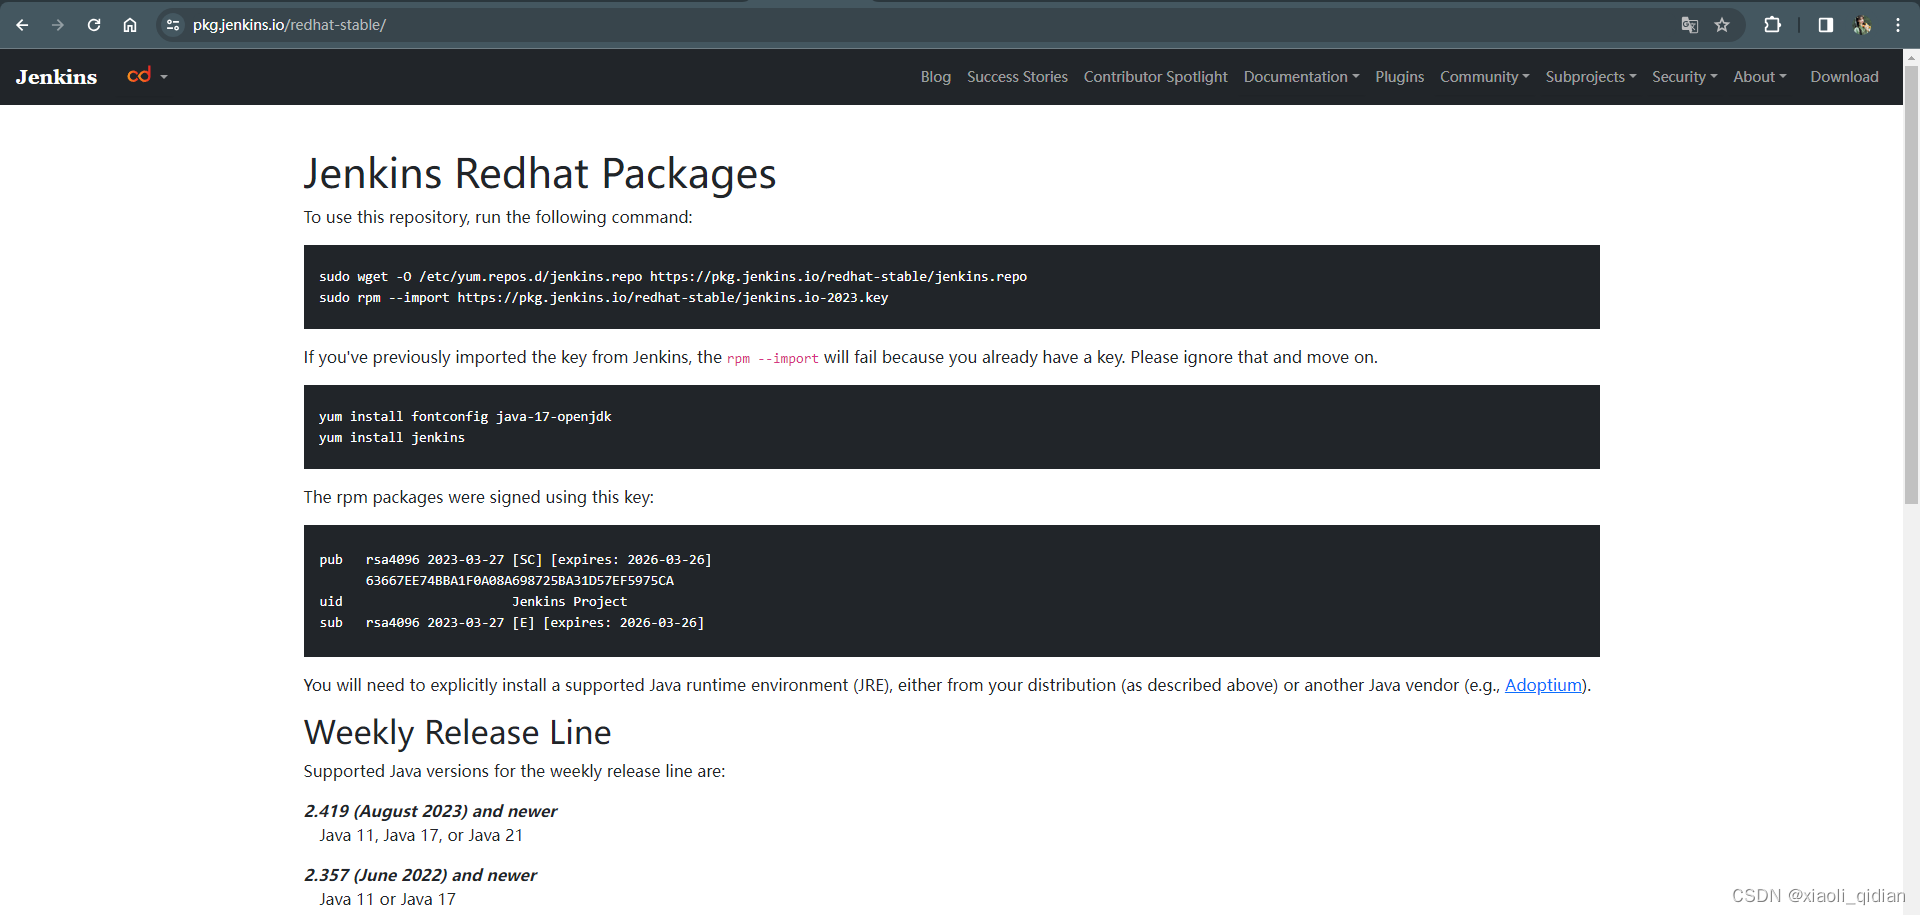Open site information in the address bar

click(x=172, y=25)
